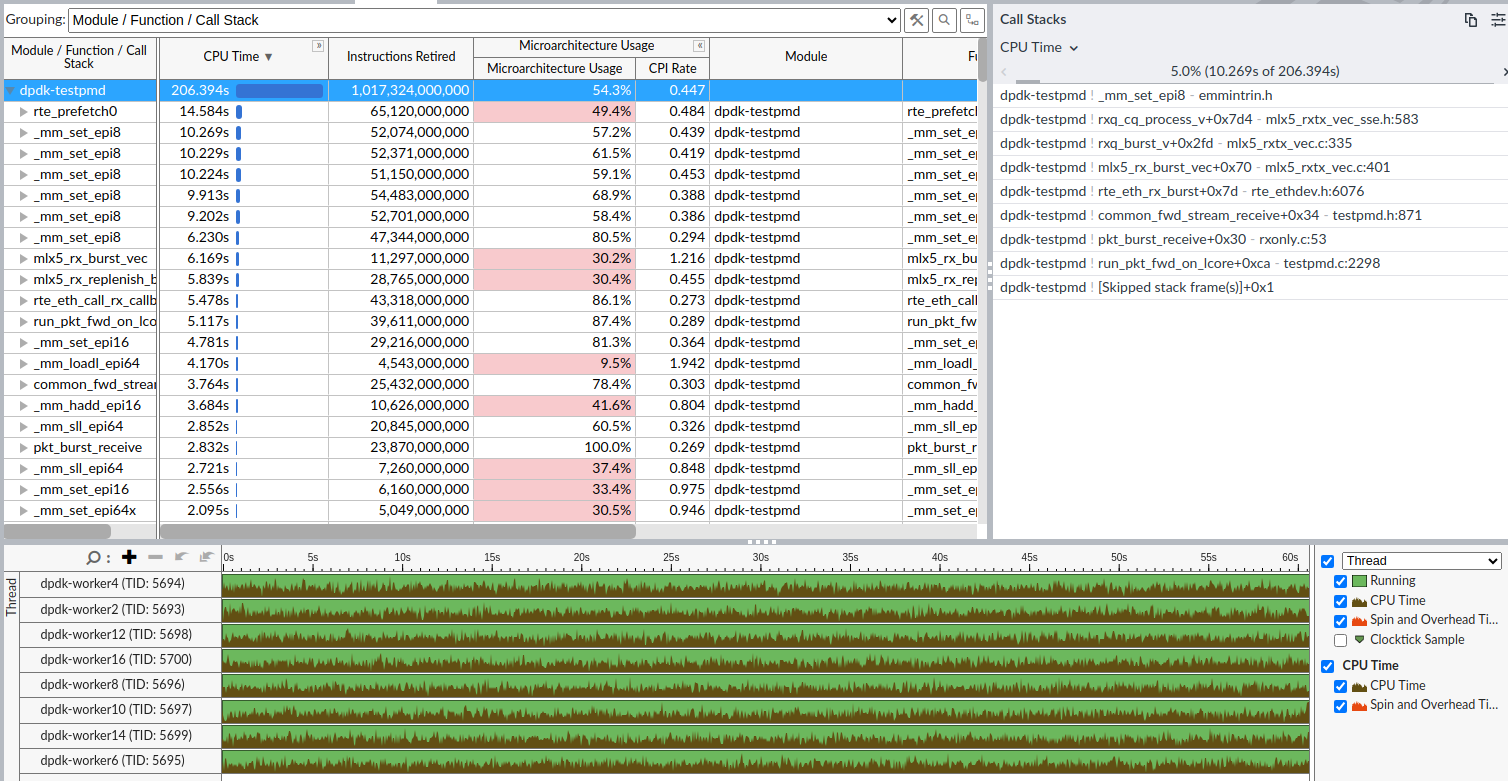This screenshot has height=781, width=1508.
Task: Open the customize grouping tool (hammer icon)
Action: point(916,20)
